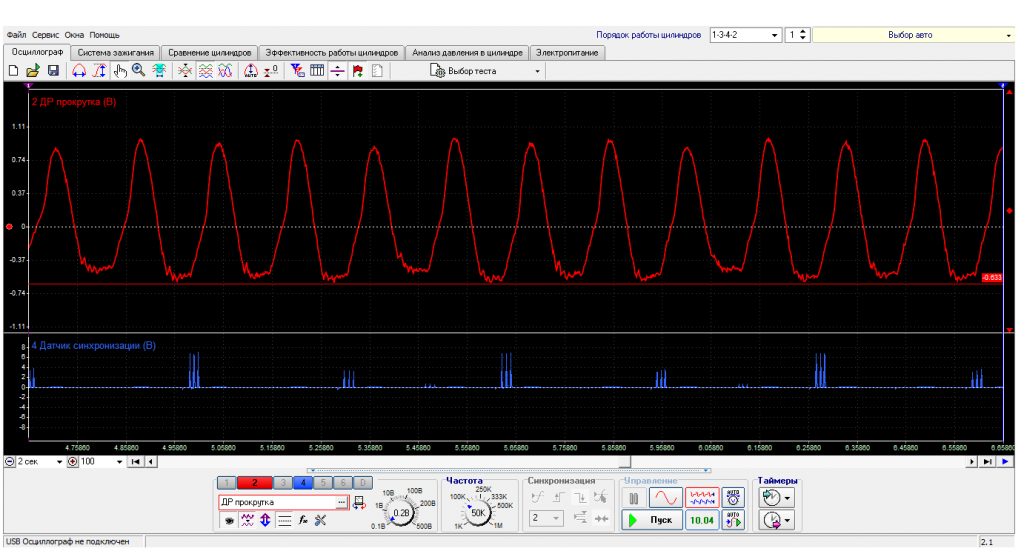
Task: Click the purple wave invert icon
Action: tap(247, 520)
